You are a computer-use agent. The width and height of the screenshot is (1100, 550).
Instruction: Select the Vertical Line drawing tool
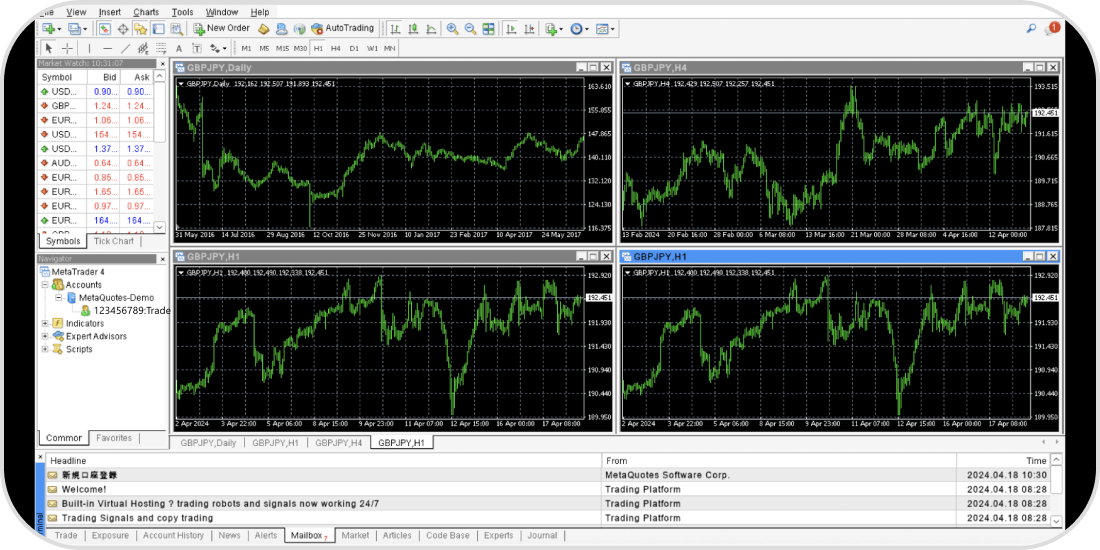pyautogui.click(x=89, y=48)
